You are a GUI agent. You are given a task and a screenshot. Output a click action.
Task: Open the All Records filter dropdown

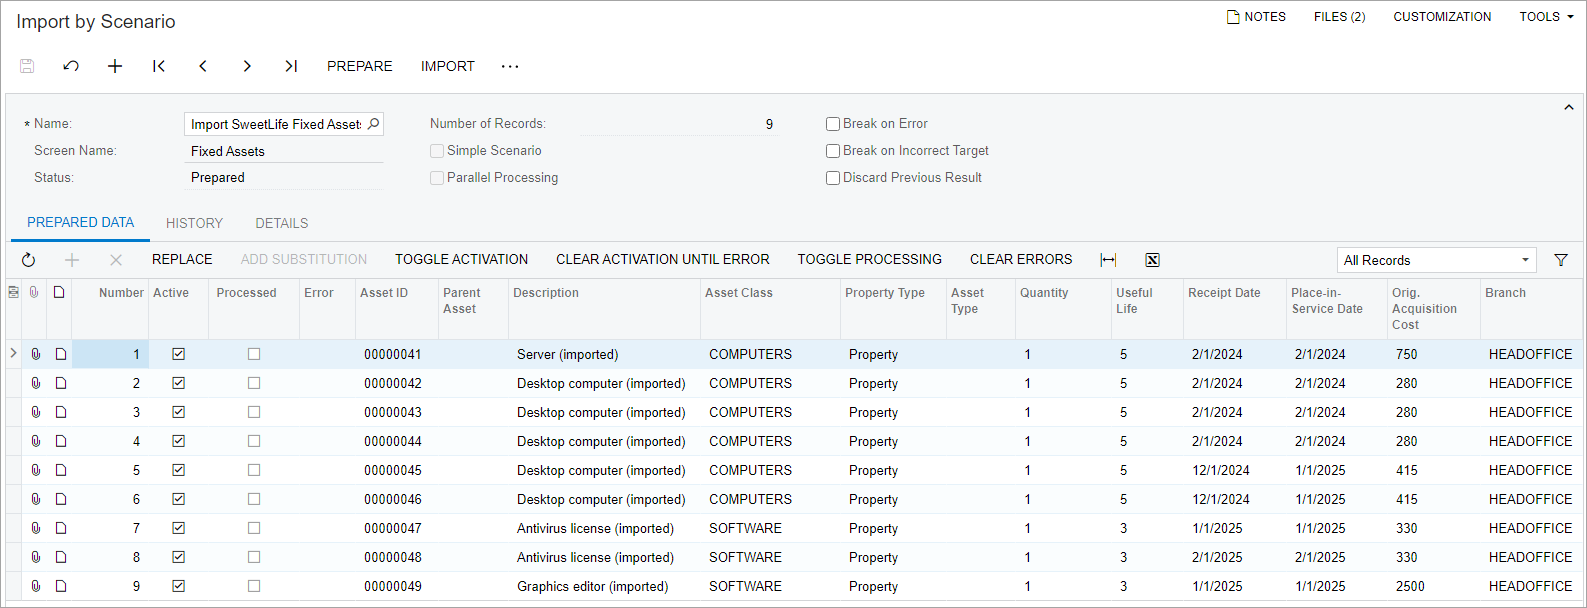(1436, 260)
